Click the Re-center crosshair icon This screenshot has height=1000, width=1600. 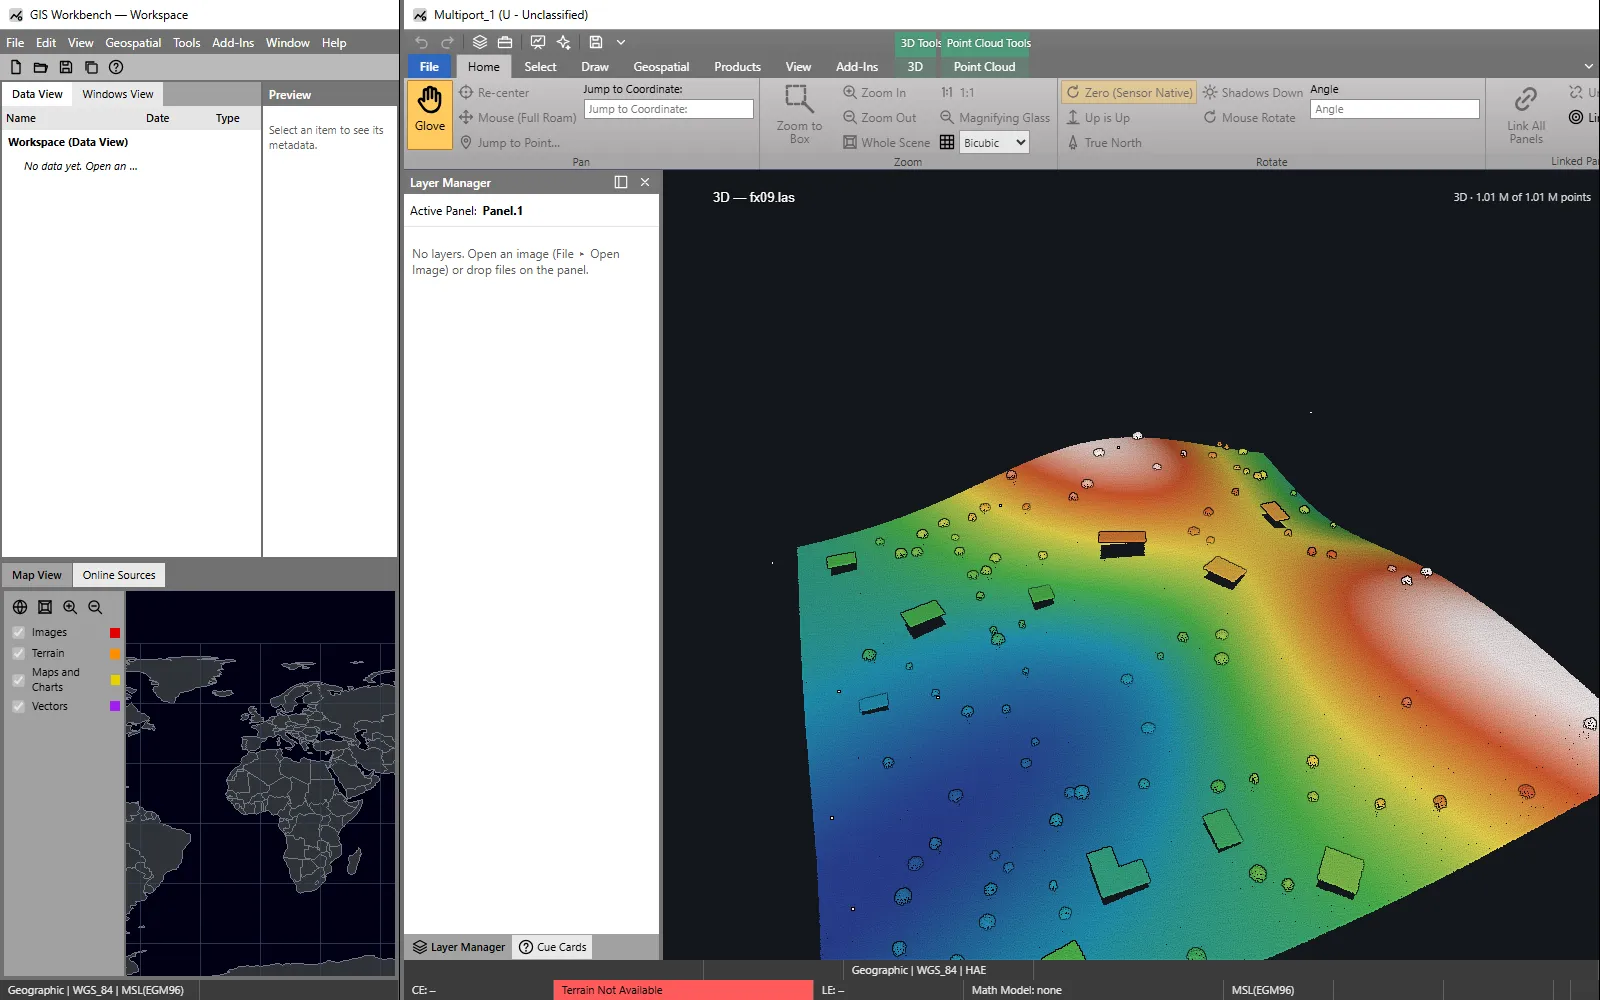pos(466,92)
